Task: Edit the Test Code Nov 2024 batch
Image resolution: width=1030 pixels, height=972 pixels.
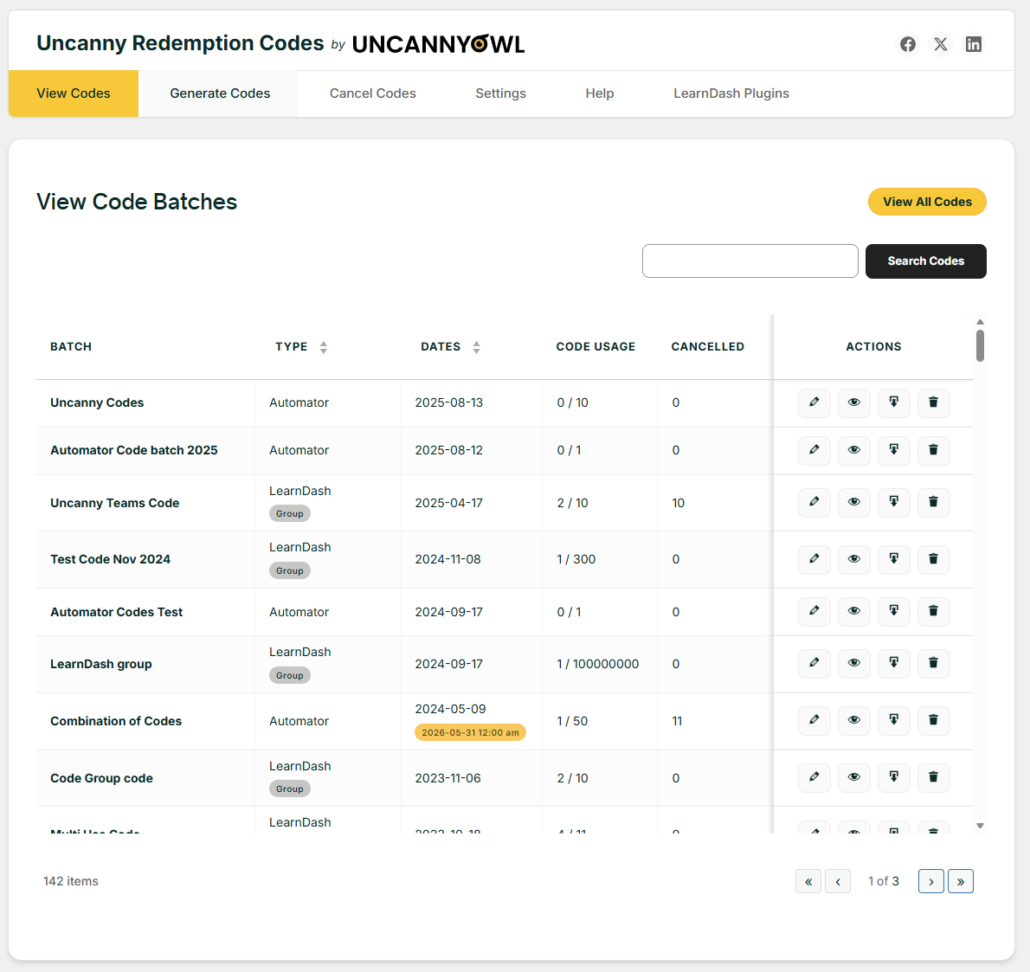Action: pyautogui.click(x=814, y=559)
